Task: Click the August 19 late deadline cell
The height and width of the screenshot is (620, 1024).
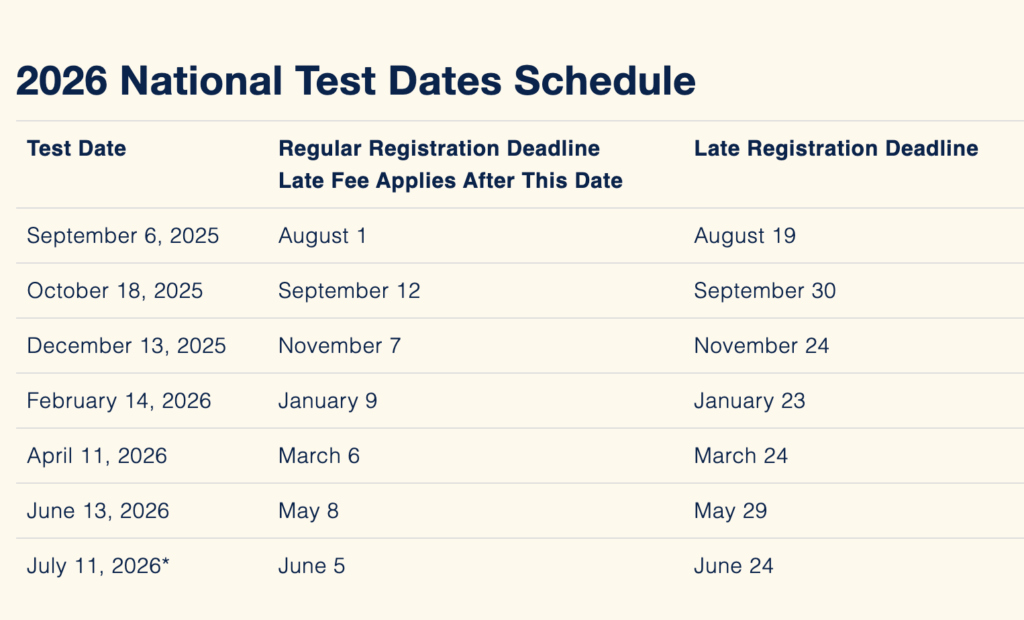Action: pyautogui.click(x=744, y=236)
